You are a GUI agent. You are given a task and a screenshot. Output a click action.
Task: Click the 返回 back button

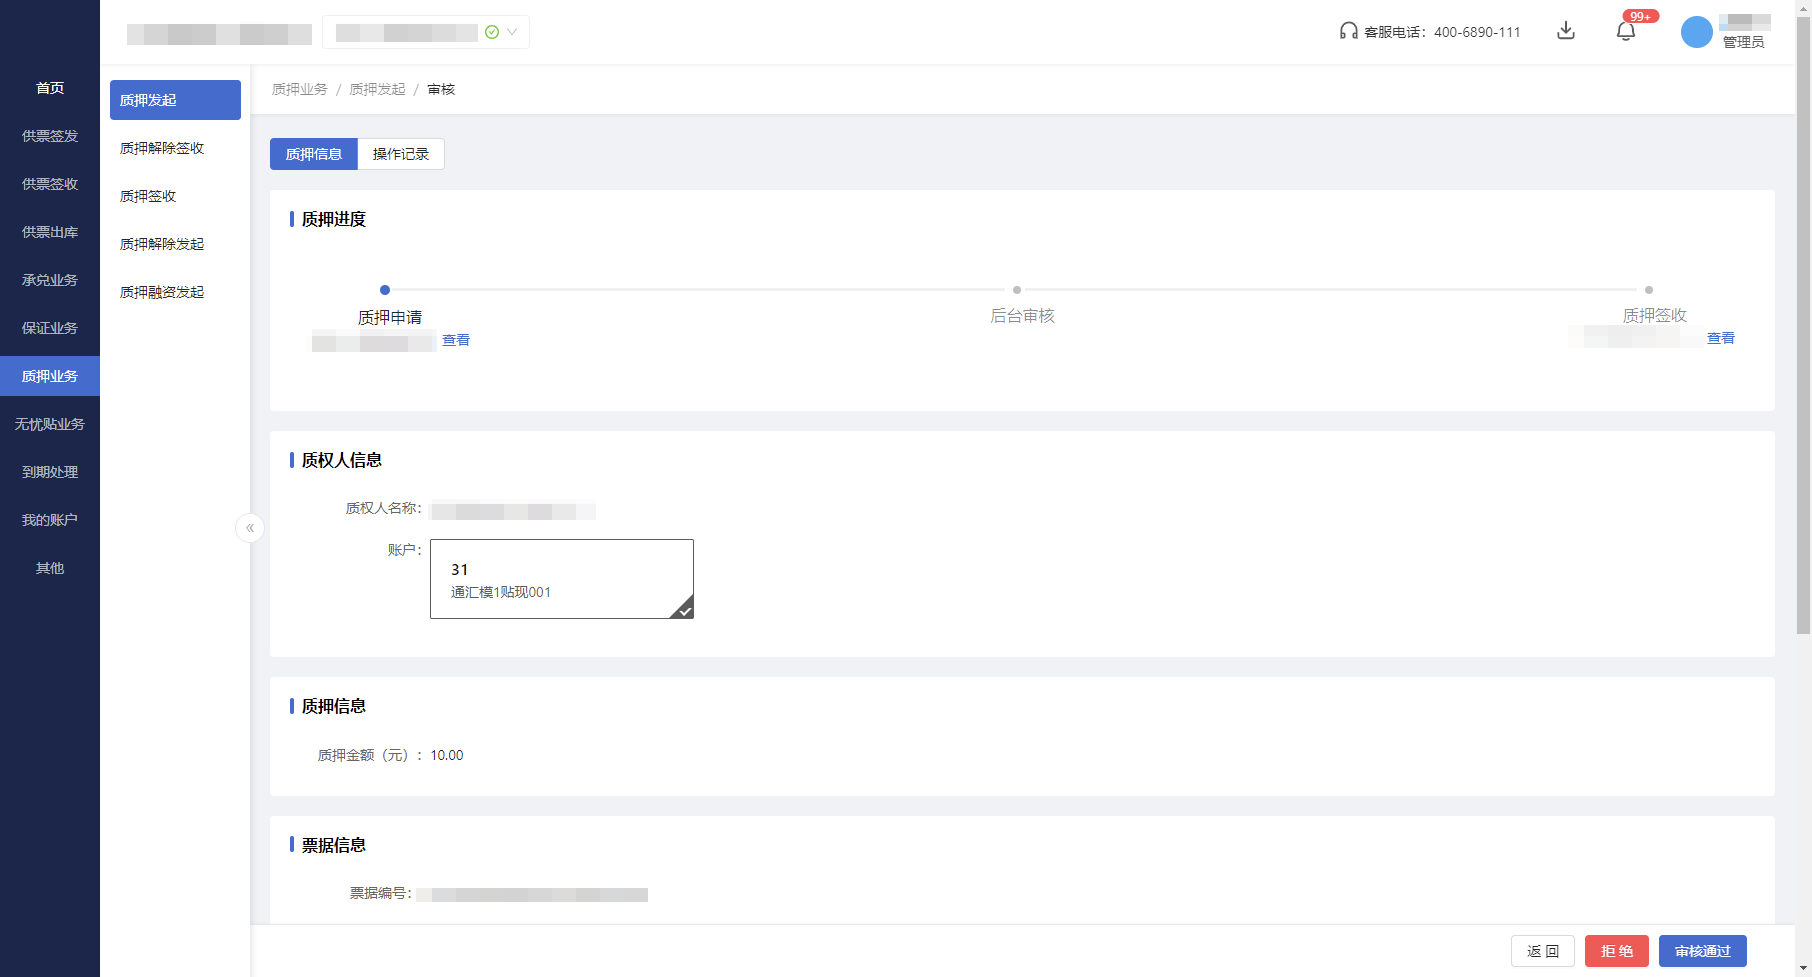(1542, 951)
